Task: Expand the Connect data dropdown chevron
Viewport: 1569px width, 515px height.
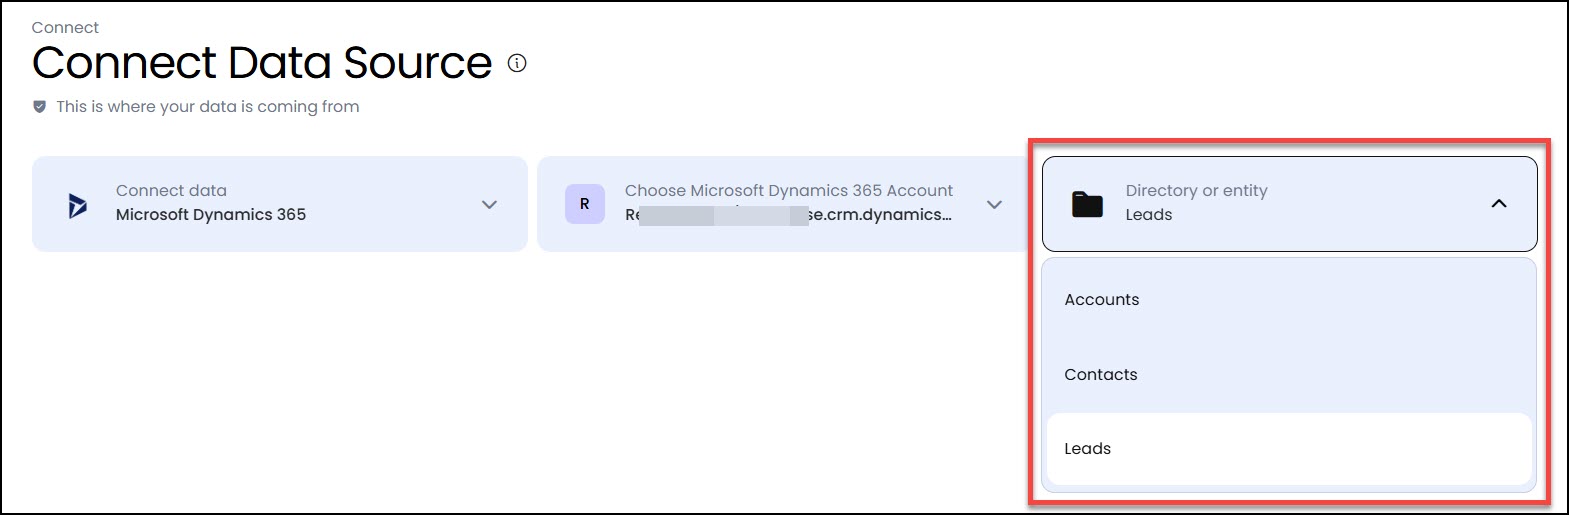Action: pyautogui.click(x=489, y=204)
